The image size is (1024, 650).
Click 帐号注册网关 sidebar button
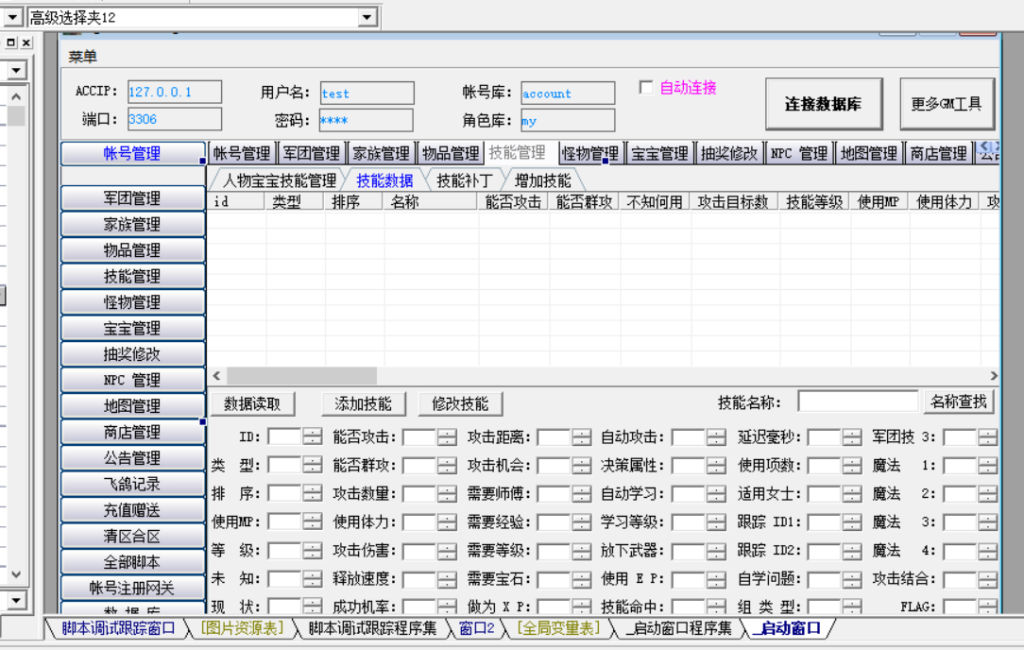coord(133,588)
